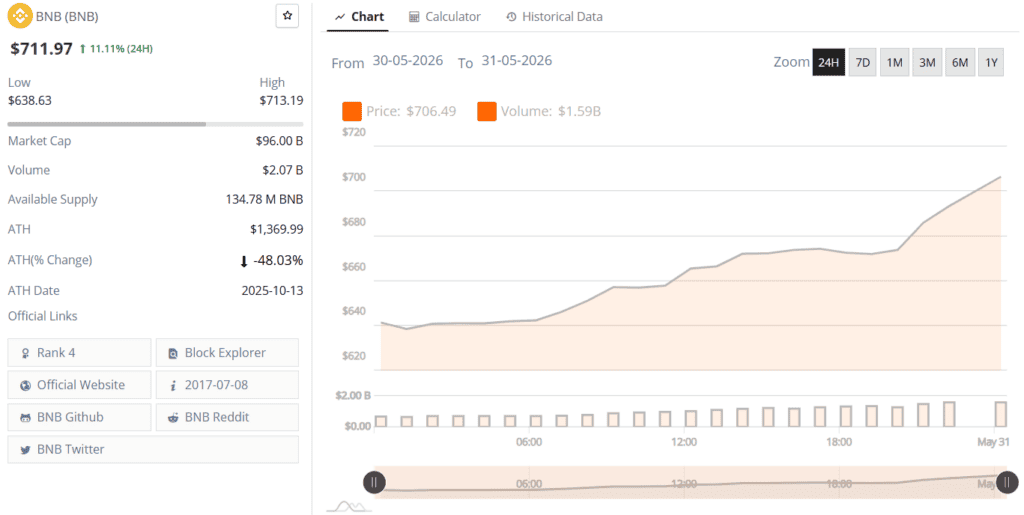Click the Rank 4 medal icon
Viewport: 1024px width, 515px height.
coord(25,353)
